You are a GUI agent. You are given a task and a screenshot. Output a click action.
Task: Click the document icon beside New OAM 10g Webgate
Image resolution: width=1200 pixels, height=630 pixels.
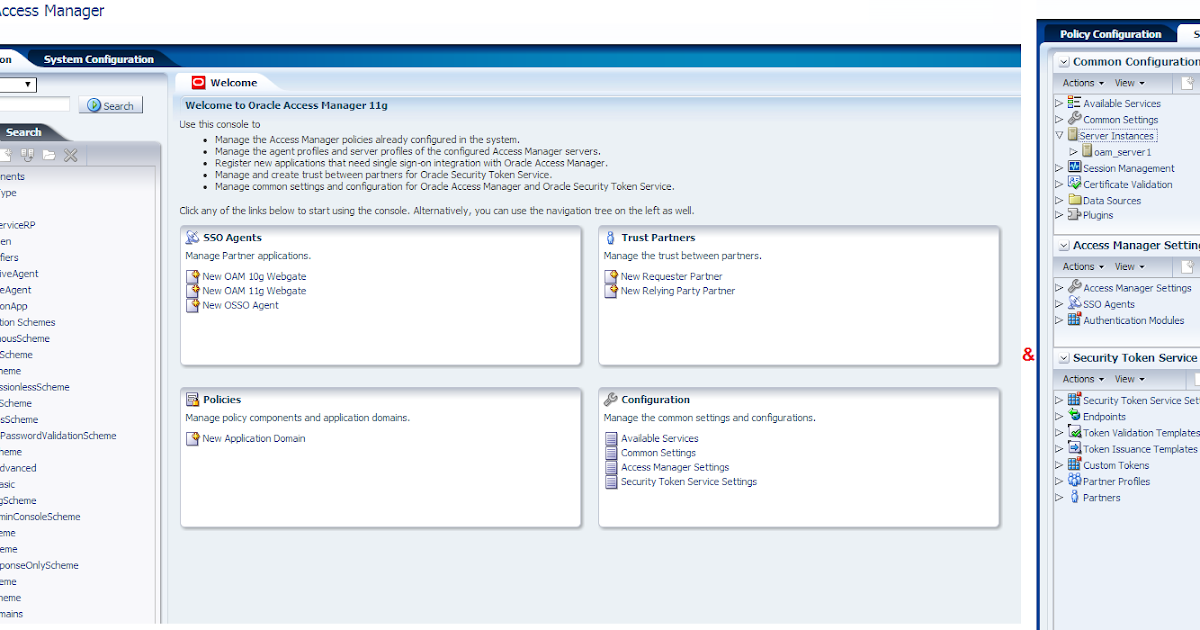coord(193,277)
